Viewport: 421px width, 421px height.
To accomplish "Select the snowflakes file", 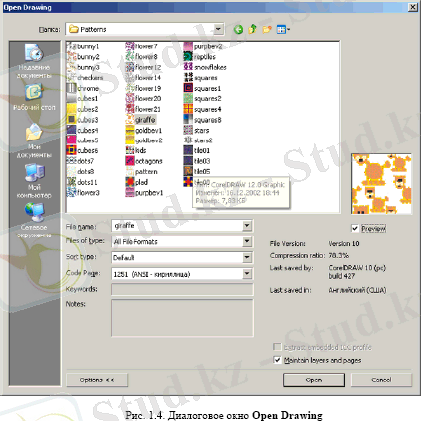I will pyautogui.click(x=205, y=67).
